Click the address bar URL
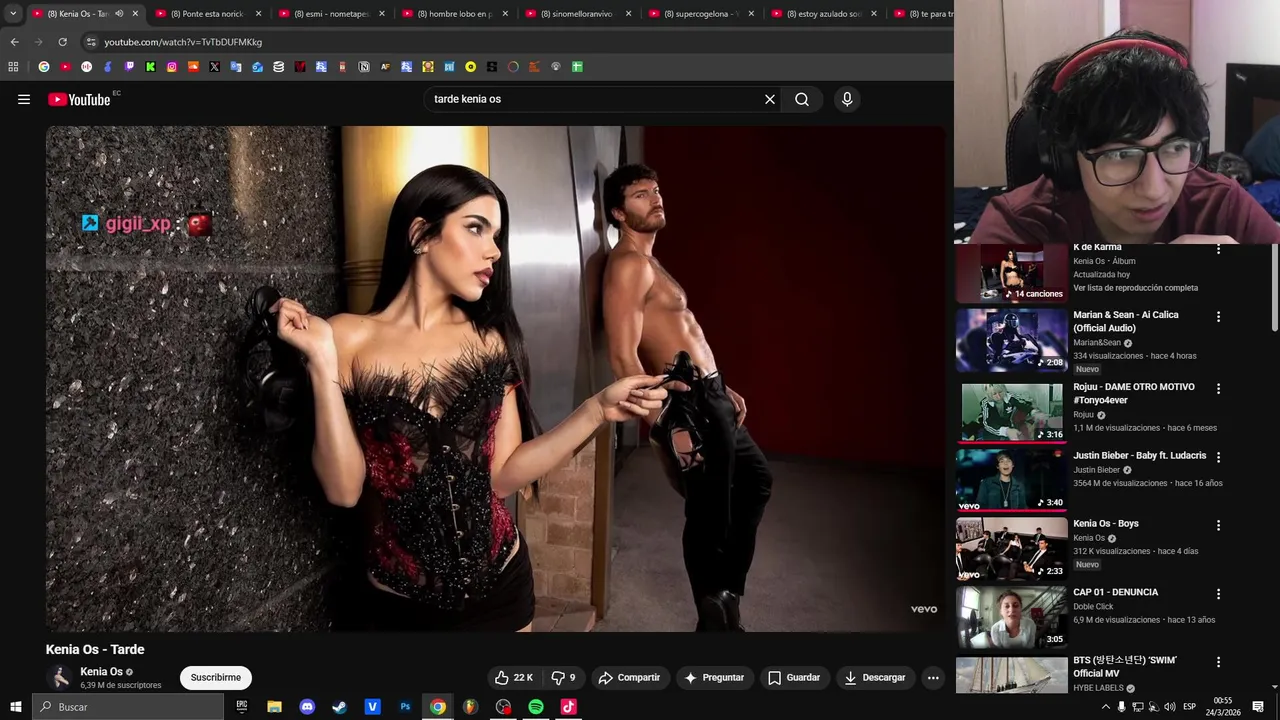The height and width of the screenshot is (720, 1280). (x=183, y=42)
